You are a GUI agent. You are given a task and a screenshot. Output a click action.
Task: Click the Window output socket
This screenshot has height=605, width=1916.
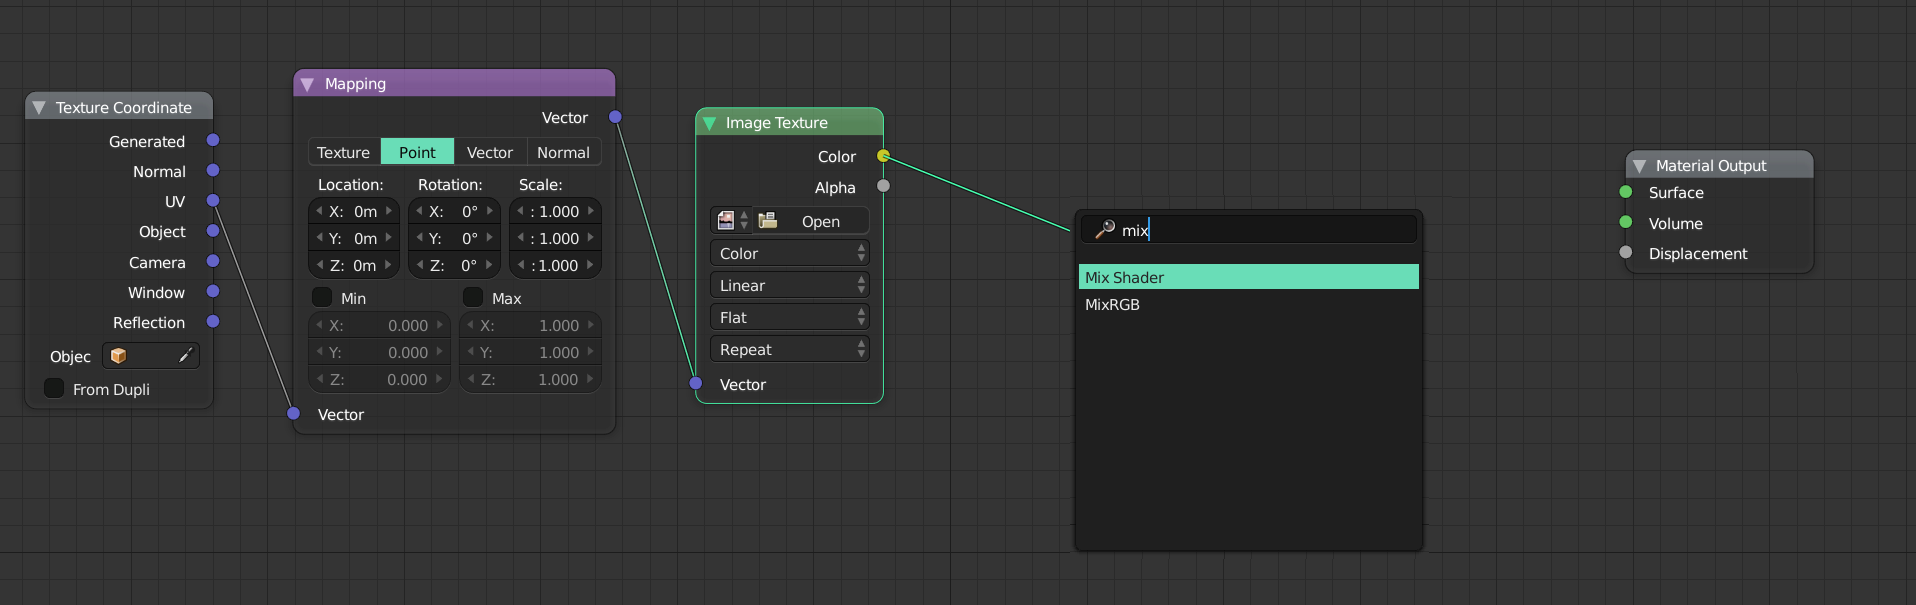(x=213, y=291)
